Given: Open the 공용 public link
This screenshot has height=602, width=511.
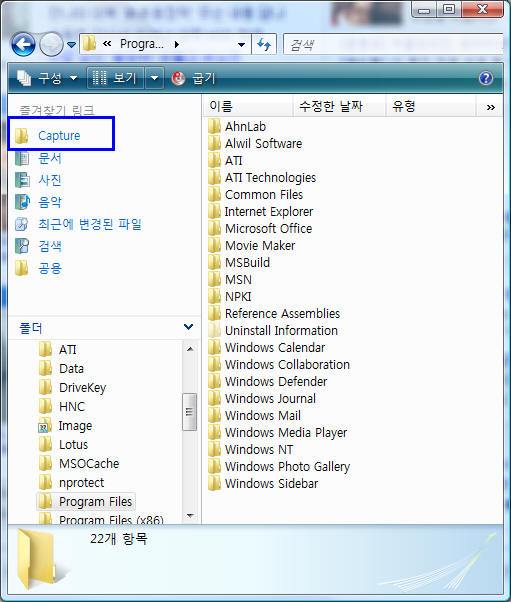Looking at the screenshot, I should [38, 268].
